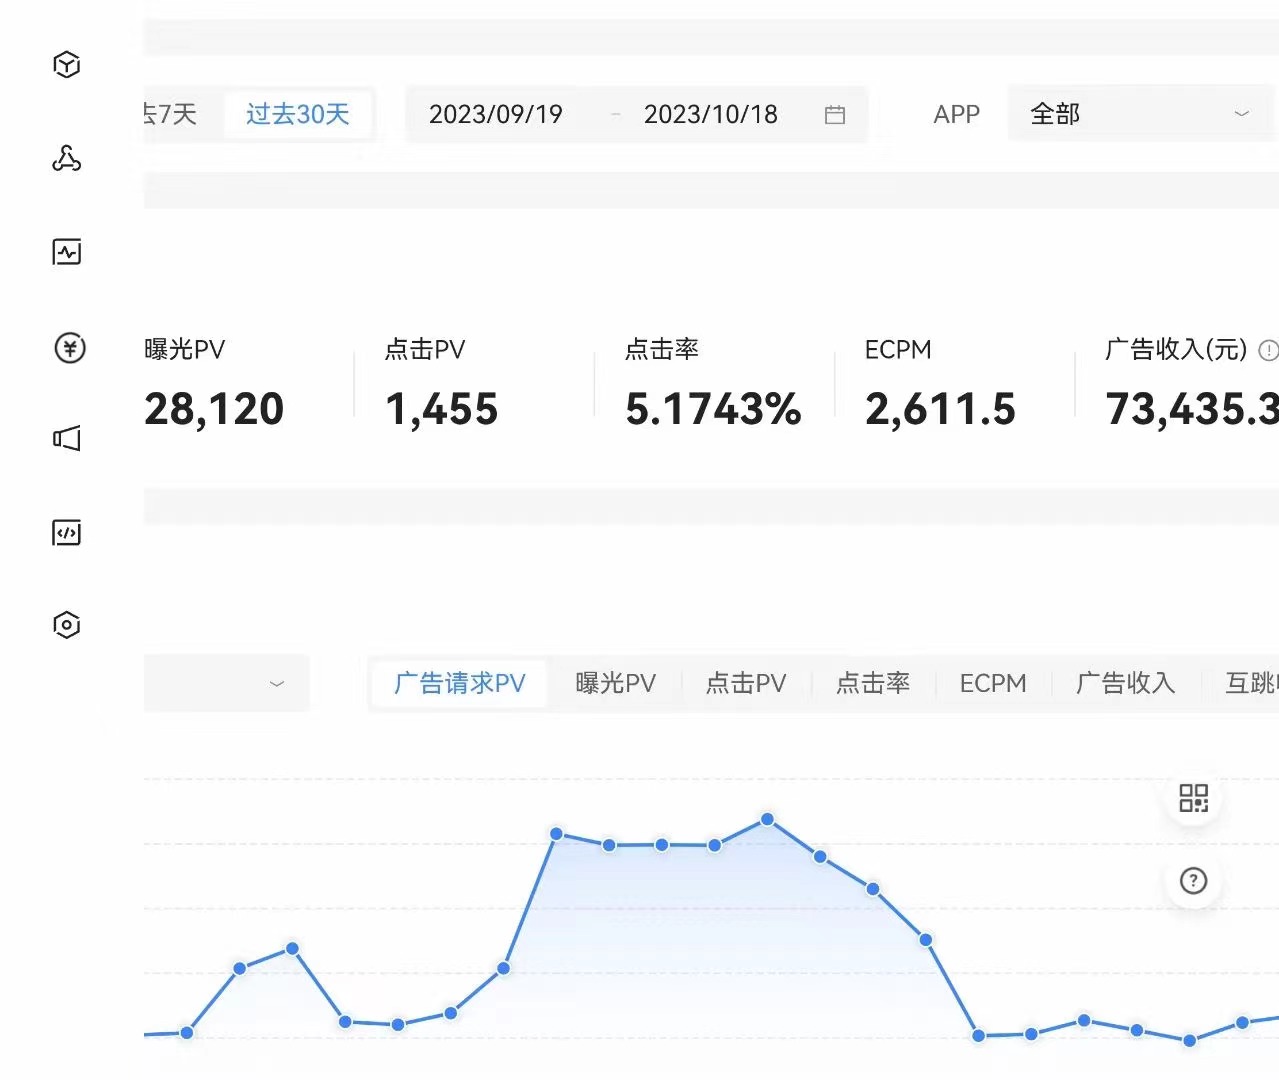The image size is (1279, 1080).
Task: Open the yen revenue sidebar icon
Action: (69, 348)
